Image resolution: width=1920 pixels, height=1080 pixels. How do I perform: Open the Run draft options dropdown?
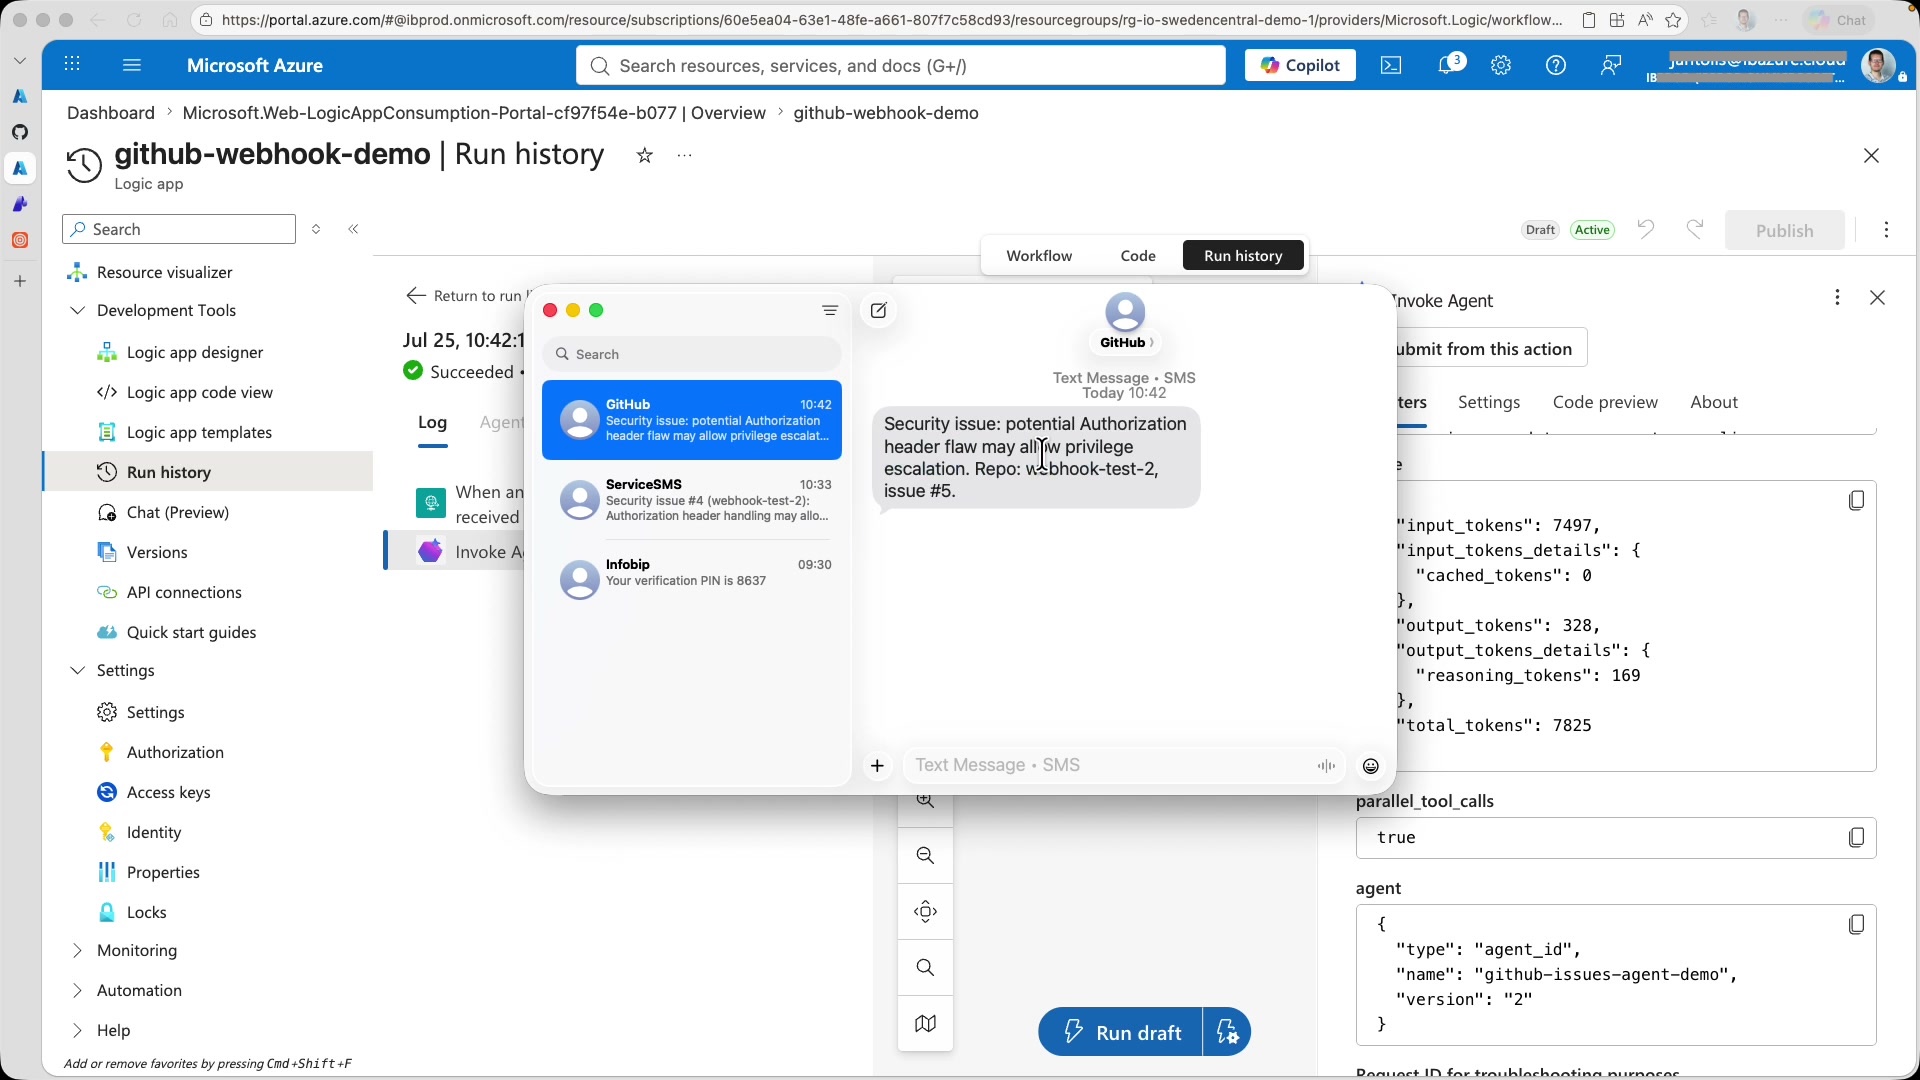[x=1227, y=1032]
